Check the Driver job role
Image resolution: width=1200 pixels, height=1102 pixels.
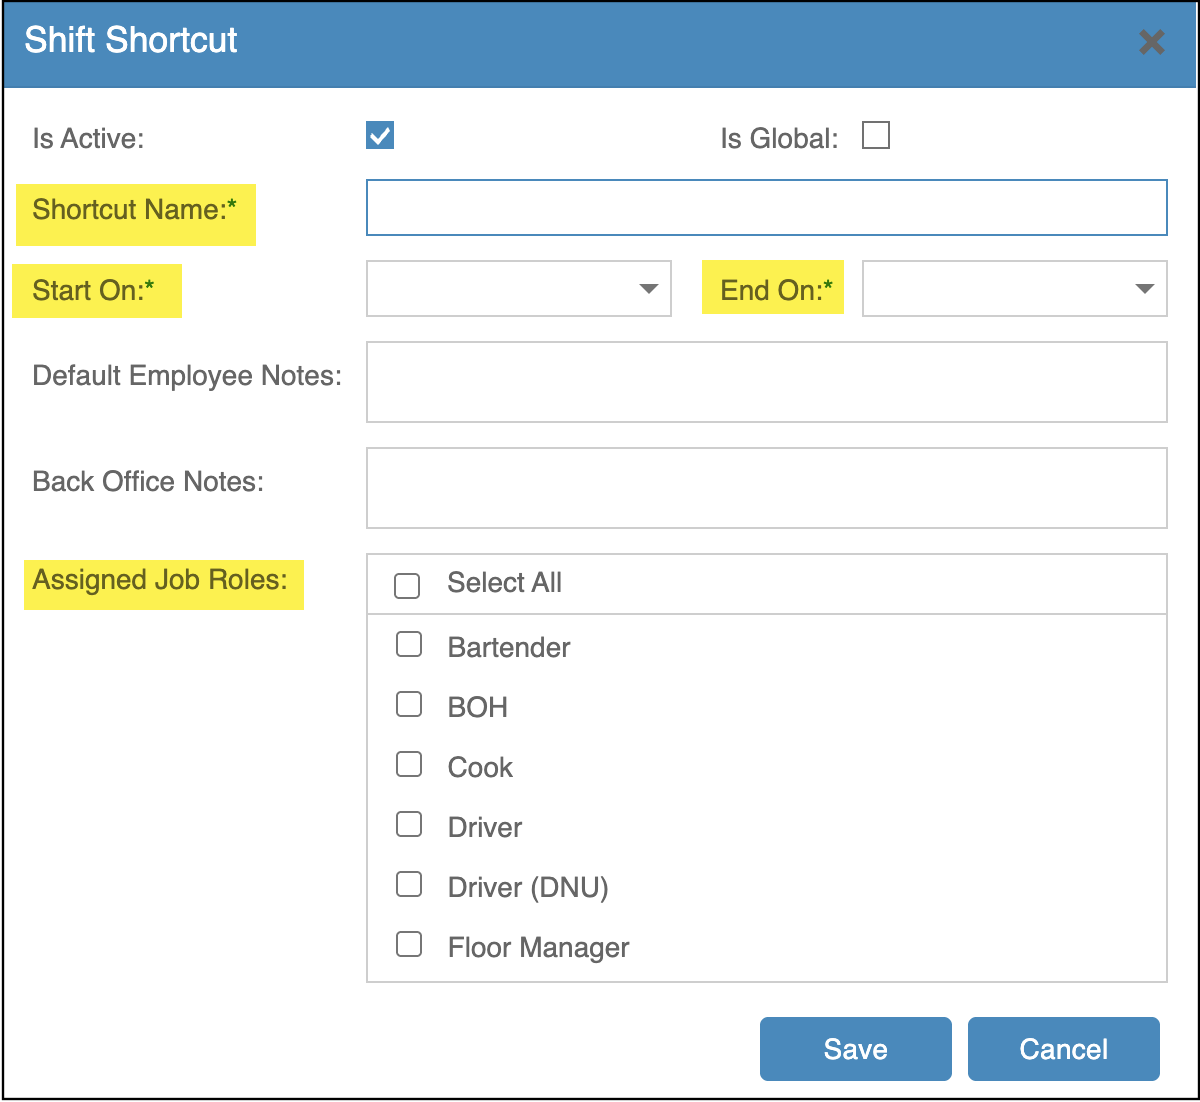(x=409, y=825)
